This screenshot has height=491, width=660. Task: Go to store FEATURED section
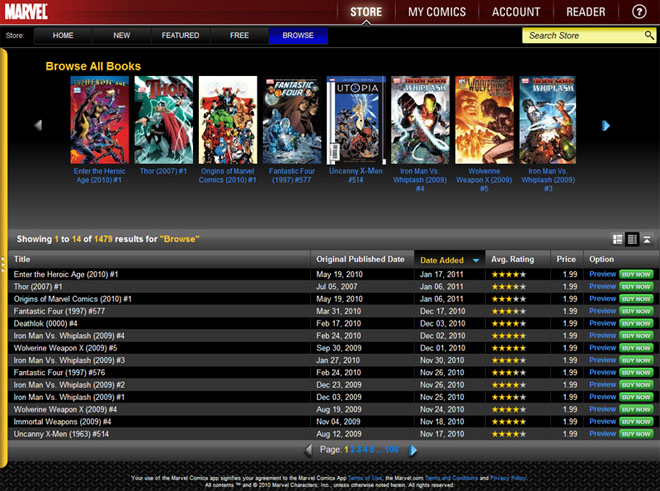click(180, 35)
